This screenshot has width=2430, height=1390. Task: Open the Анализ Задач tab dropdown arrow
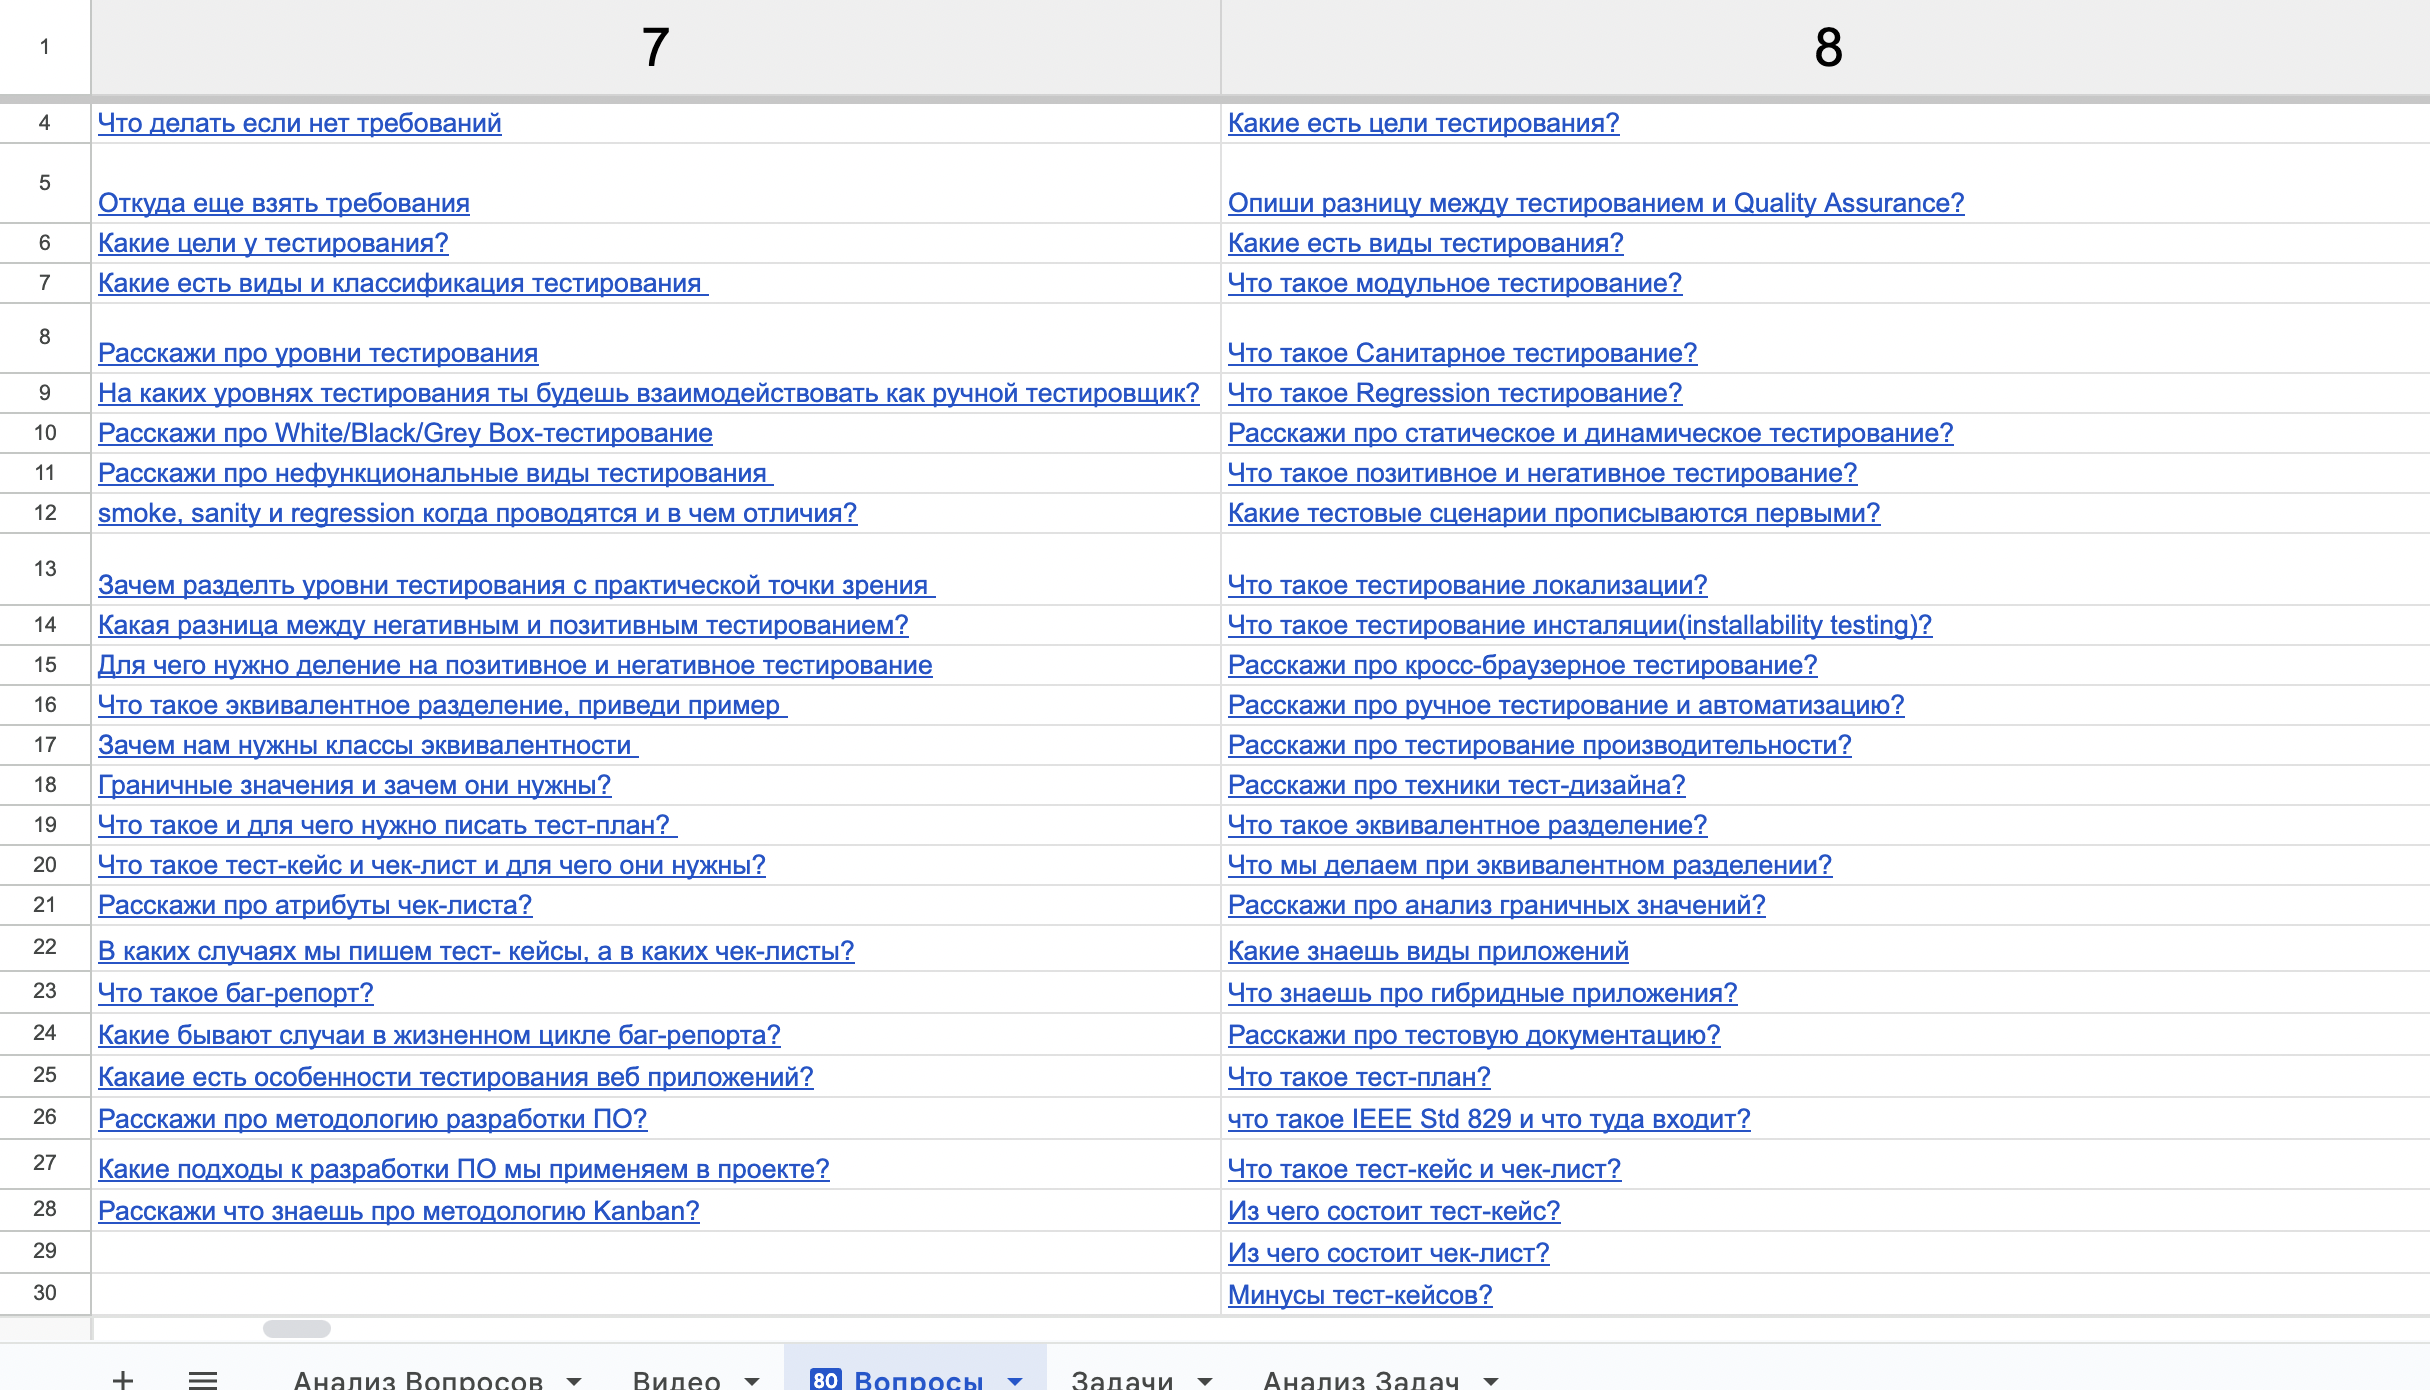[1491, 1380]
